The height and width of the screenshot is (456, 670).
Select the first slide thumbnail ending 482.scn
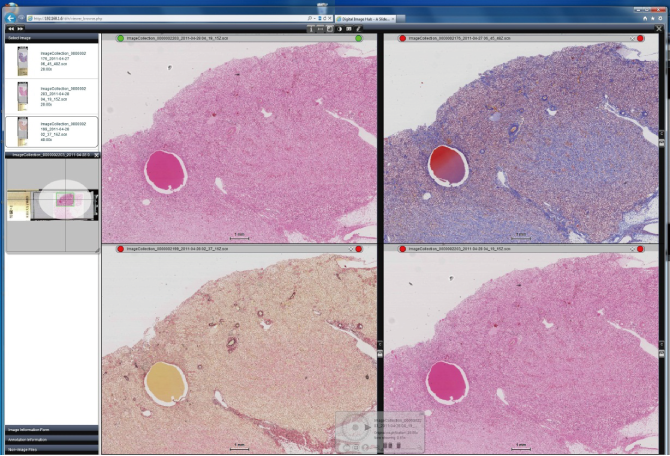[50, 61]
